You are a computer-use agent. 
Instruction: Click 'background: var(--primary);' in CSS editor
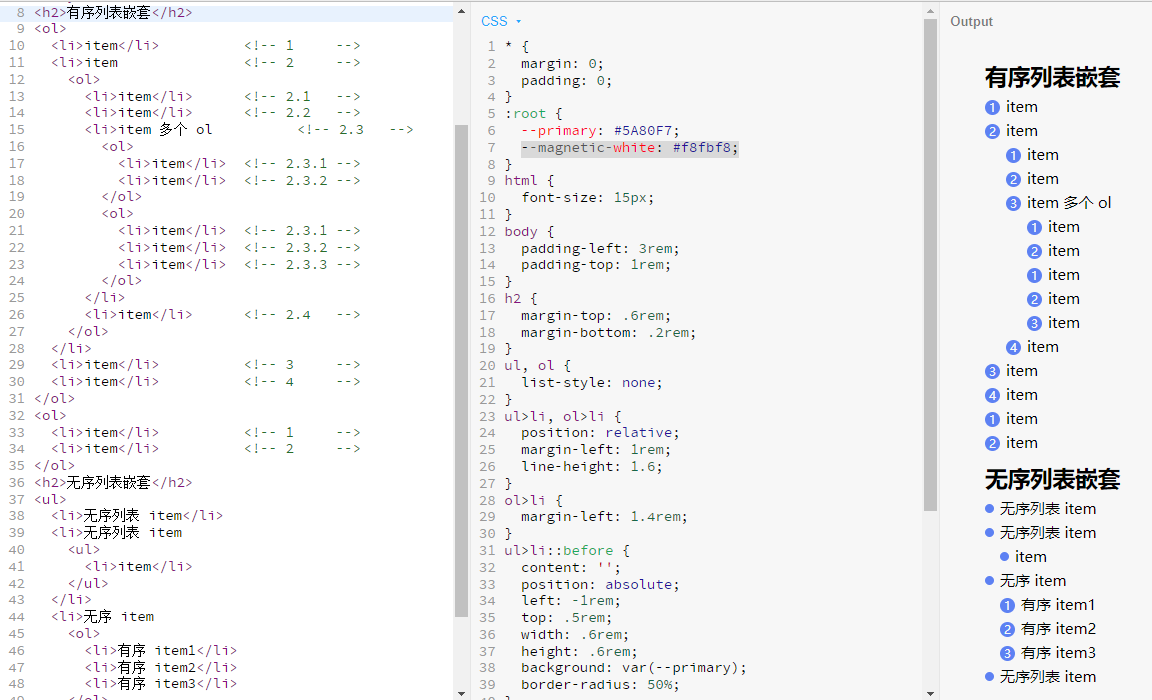633,667
